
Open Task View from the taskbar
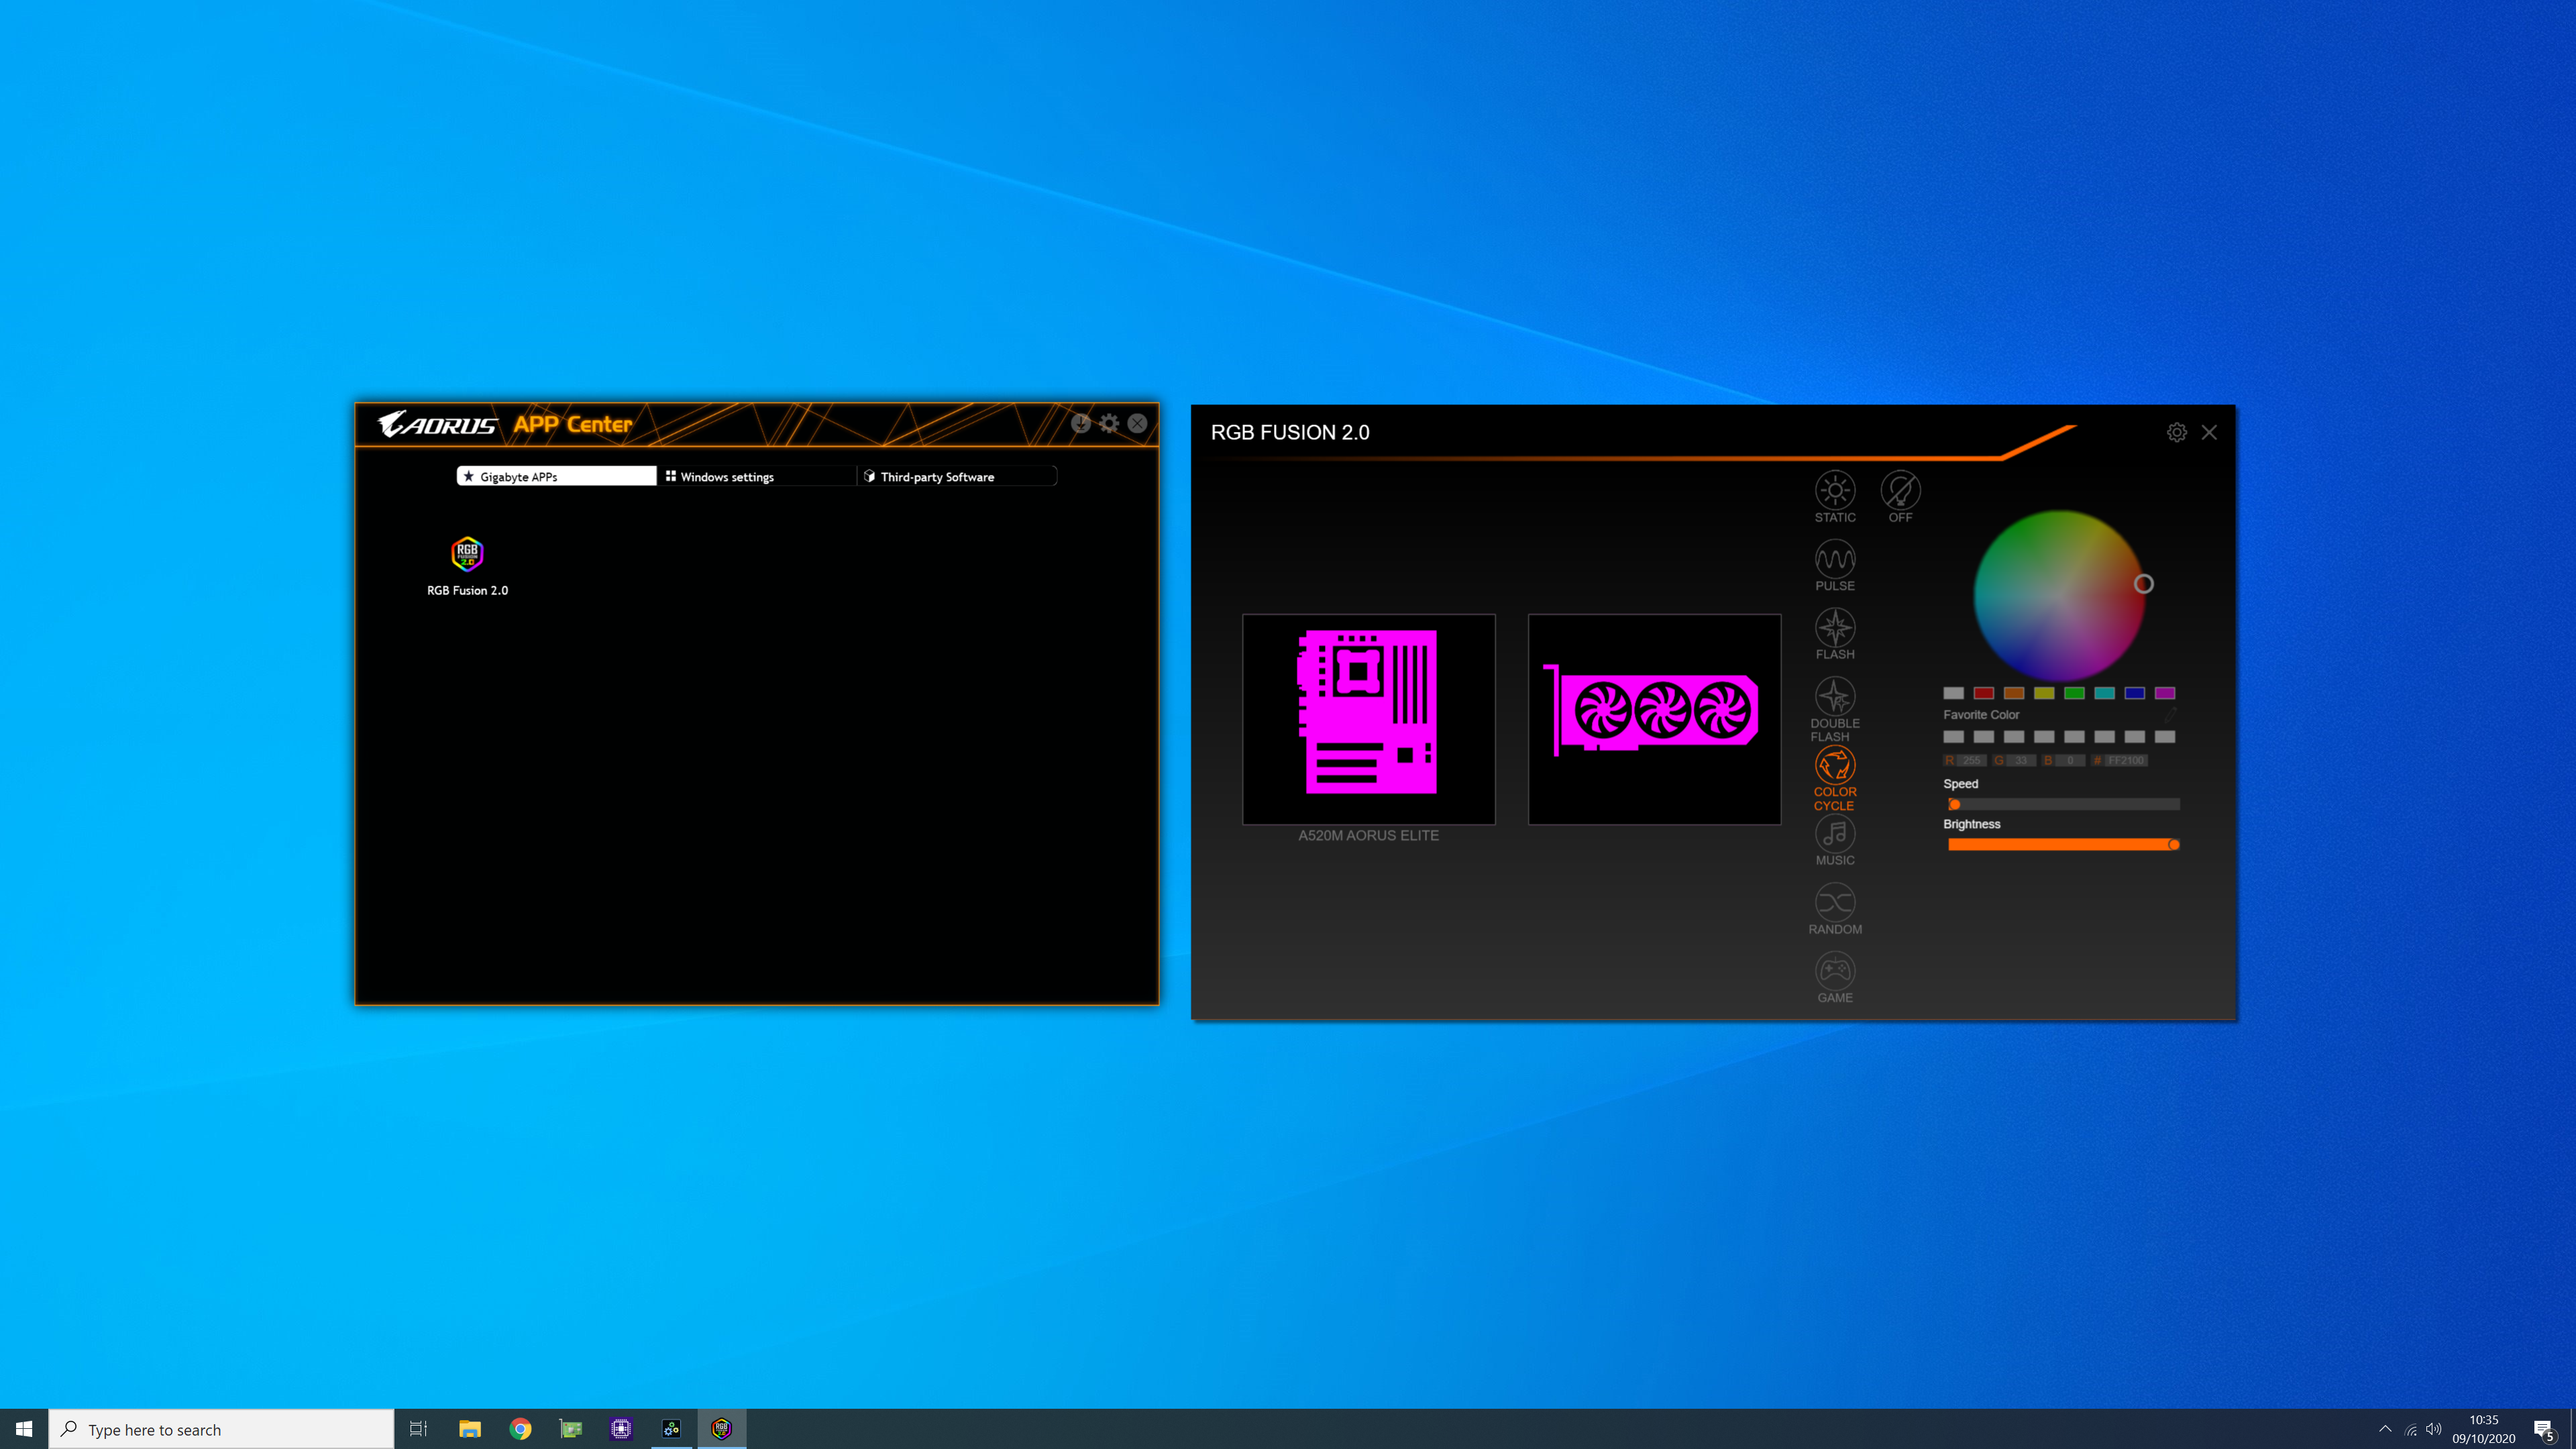pos(419,1429)
